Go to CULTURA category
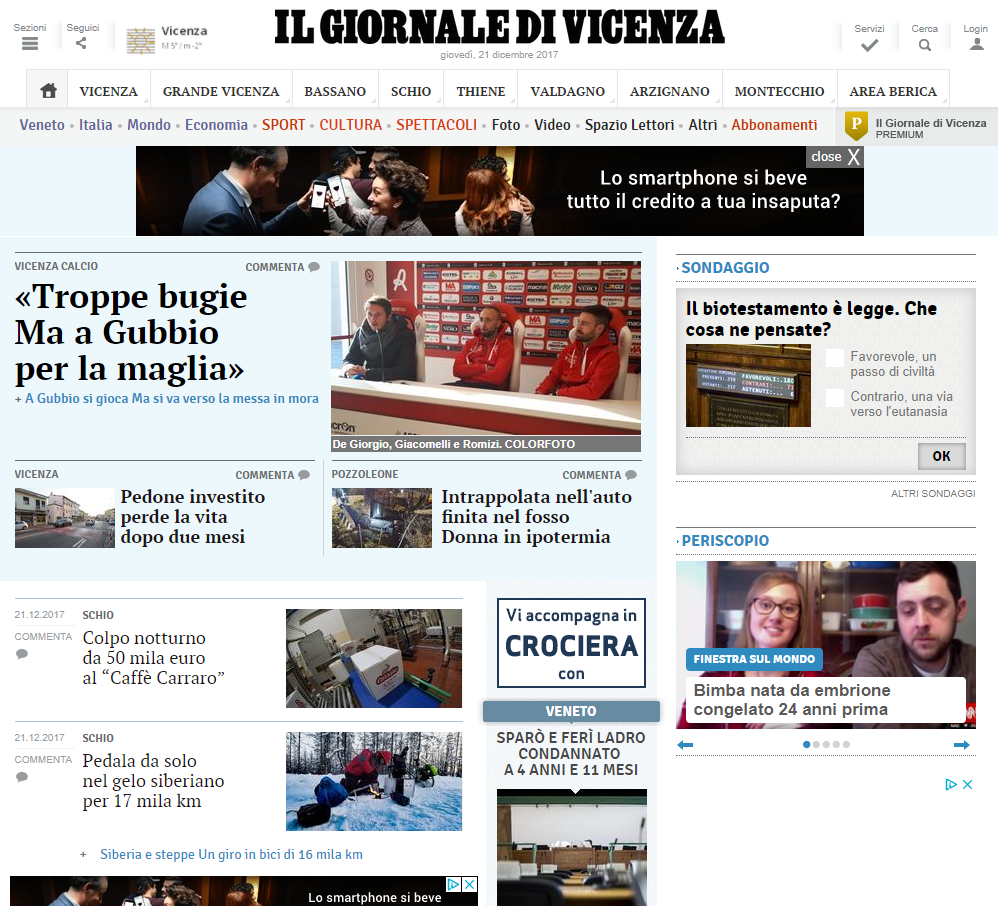The image size is (998, 906). pyautogui.click(x=351, y=125)
